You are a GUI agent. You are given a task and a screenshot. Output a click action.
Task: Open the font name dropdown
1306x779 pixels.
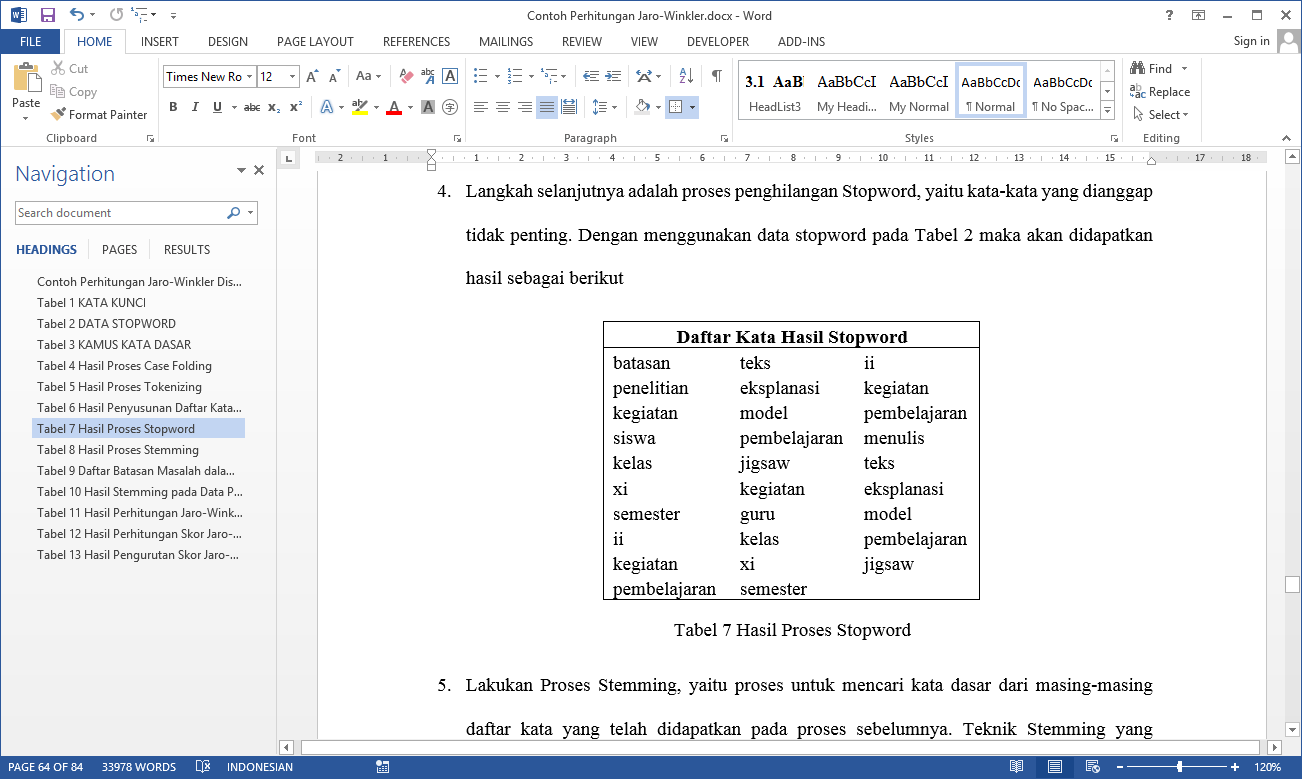[x=249, y=77]
